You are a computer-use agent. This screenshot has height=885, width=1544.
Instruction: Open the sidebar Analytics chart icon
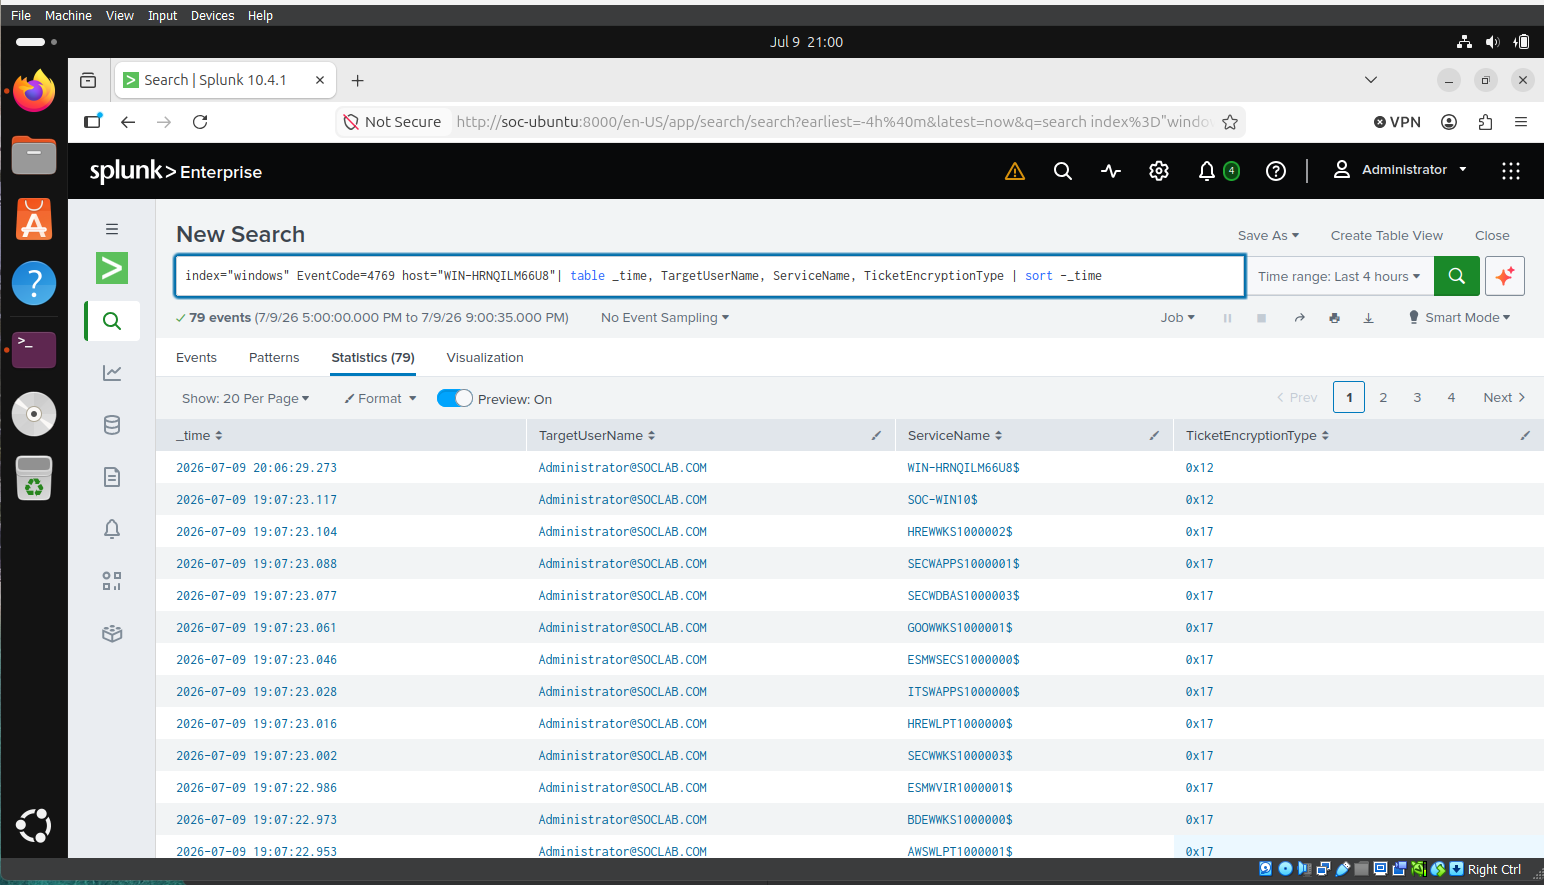[x=112, y=373]
